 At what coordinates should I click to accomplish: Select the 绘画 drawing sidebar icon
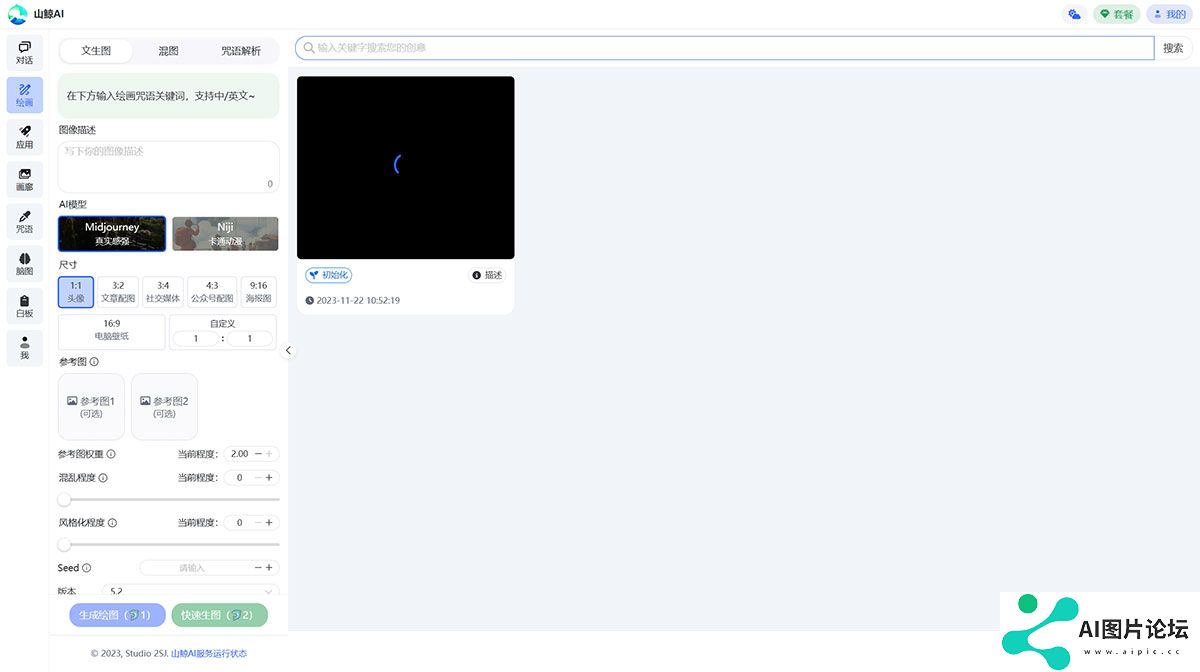tap(25, 95)
